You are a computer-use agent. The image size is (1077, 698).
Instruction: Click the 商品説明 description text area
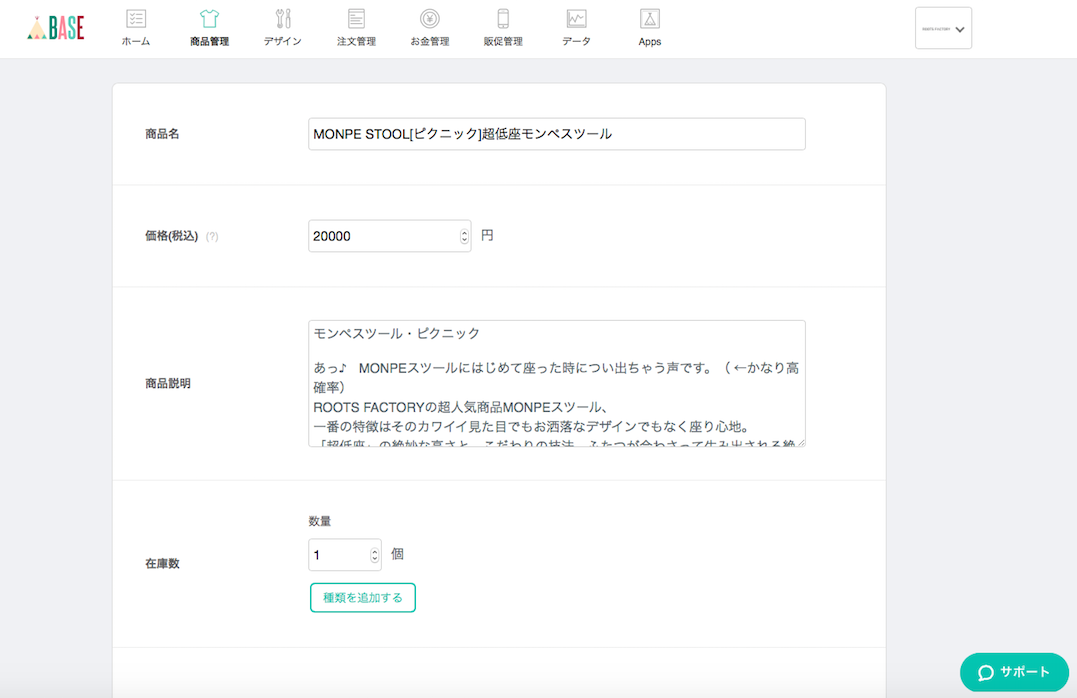(x=556, y=383)
